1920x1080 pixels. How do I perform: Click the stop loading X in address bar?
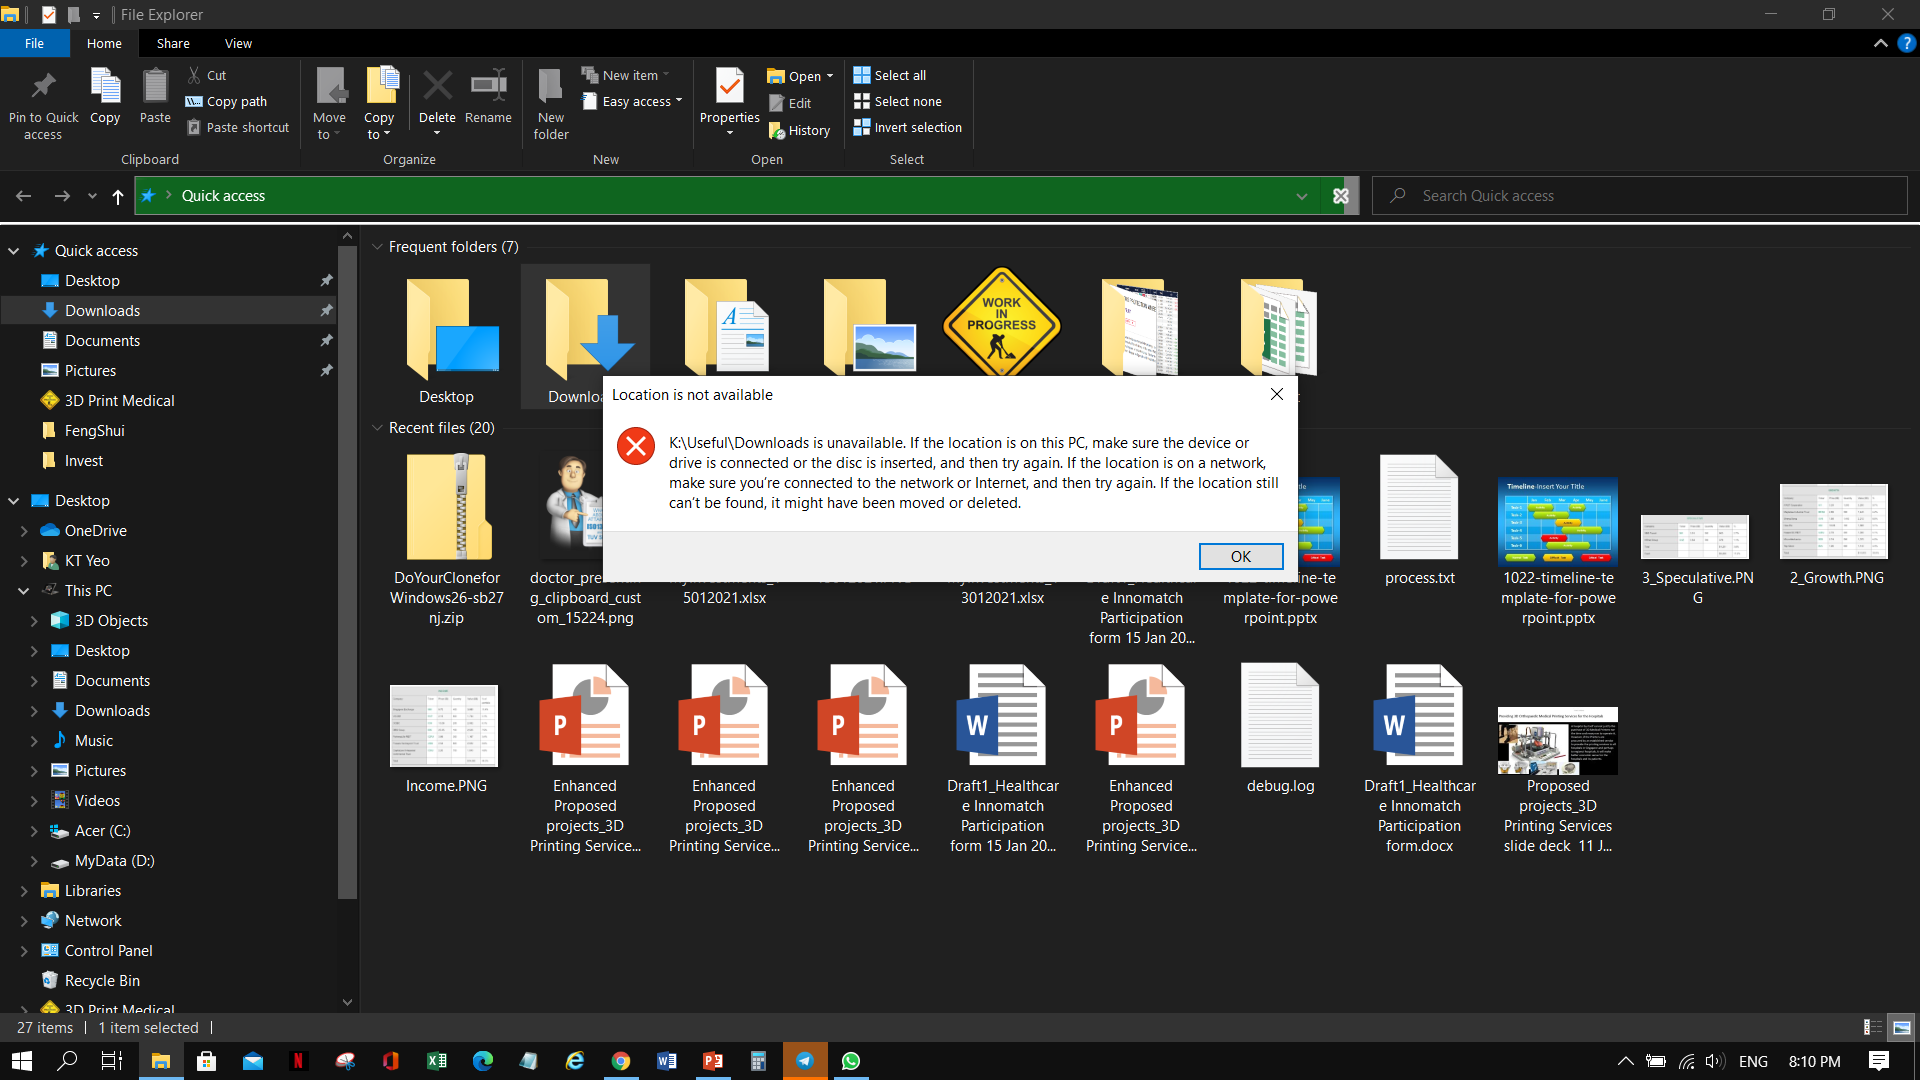click(x=1341, y=196)
